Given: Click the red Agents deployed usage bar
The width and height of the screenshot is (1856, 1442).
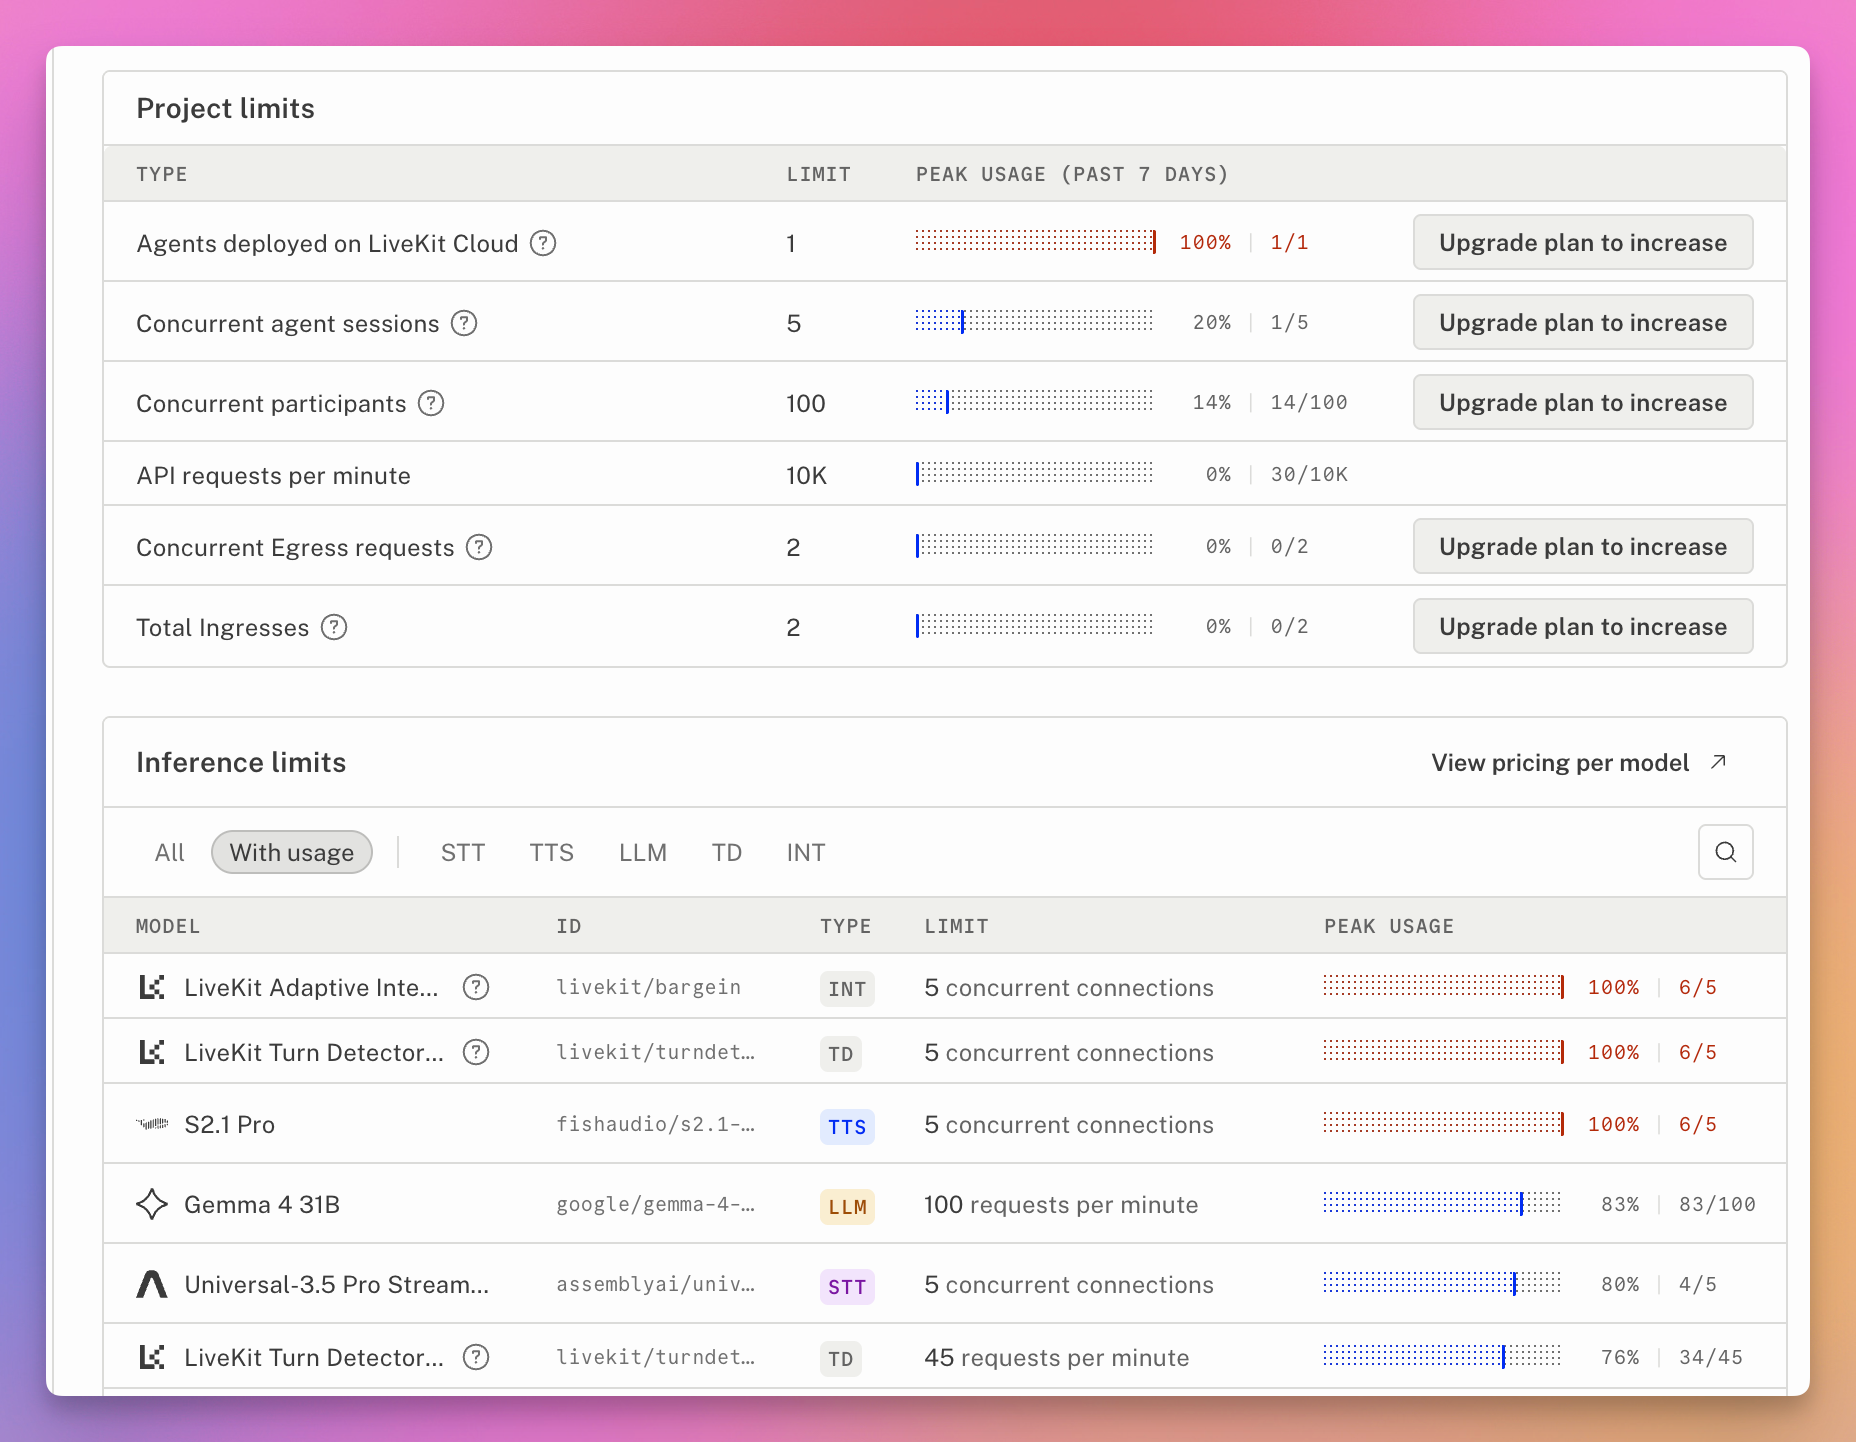Looking at the screenshot, I should click(x=1036, y=242).
